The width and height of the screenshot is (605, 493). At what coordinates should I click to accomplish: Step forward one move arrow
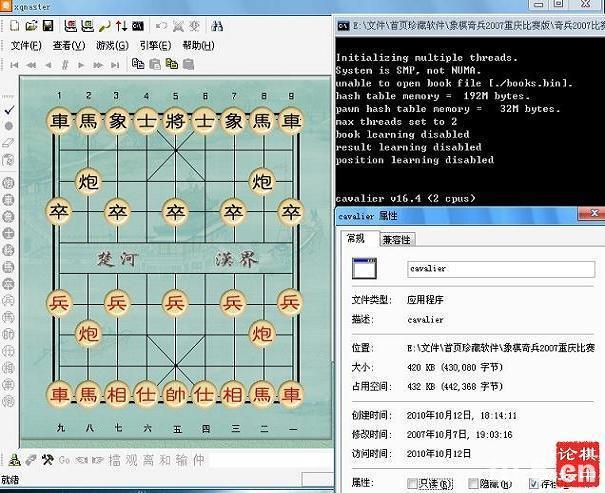tap(81, 65)
